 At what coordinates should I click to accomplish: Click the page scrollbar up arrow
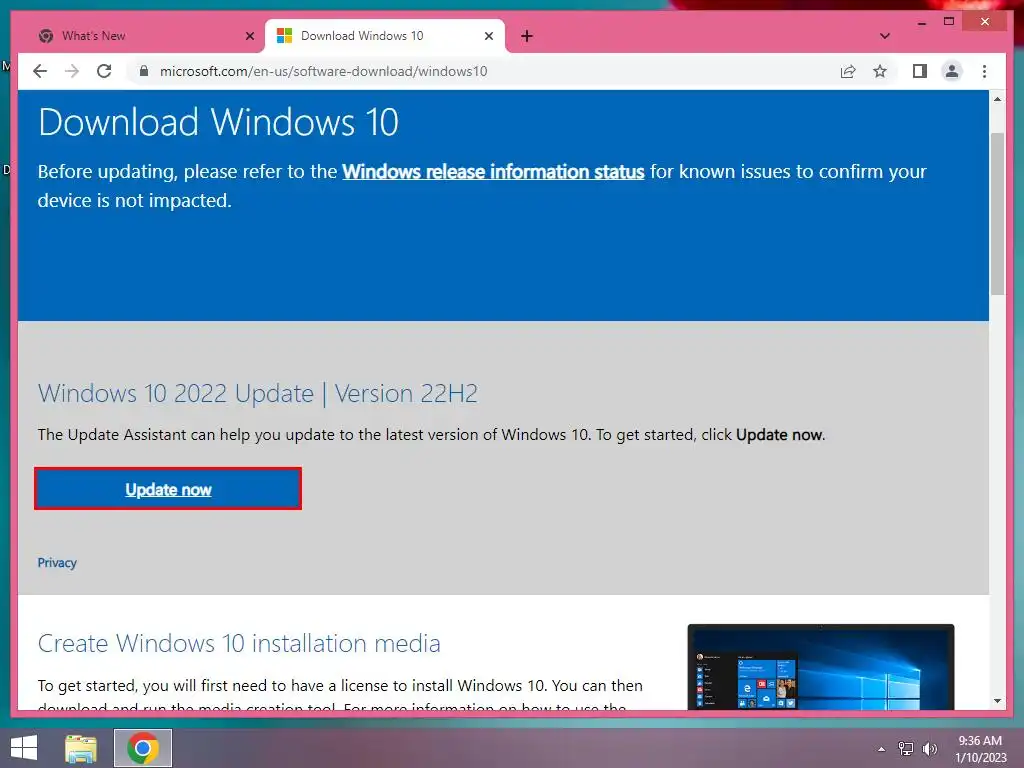(x=997, y=99)
